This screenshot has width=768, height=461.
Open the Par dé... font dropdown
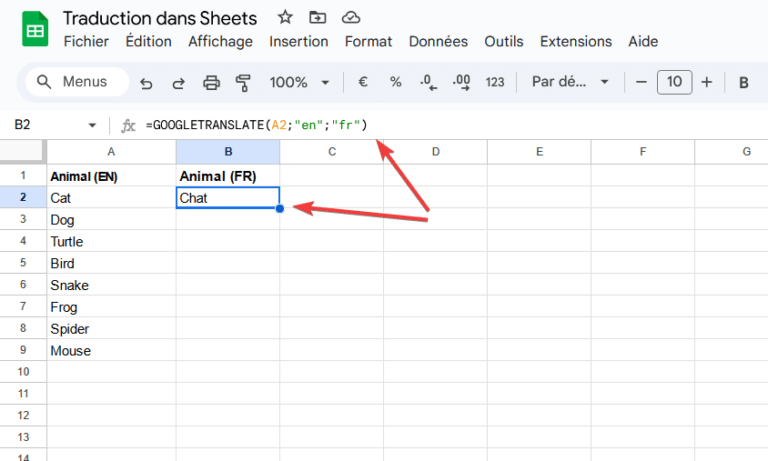tap(570, 82)
